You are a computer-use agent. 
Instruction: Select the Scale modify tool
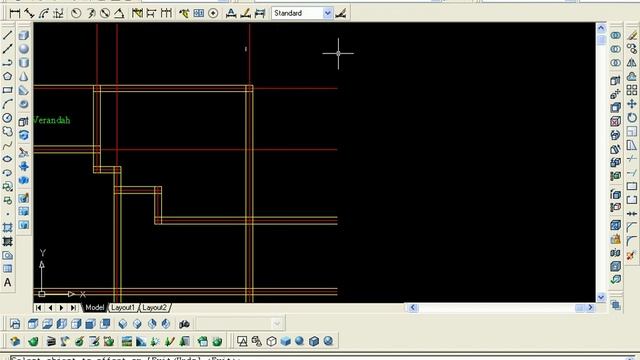click(632, 131)
